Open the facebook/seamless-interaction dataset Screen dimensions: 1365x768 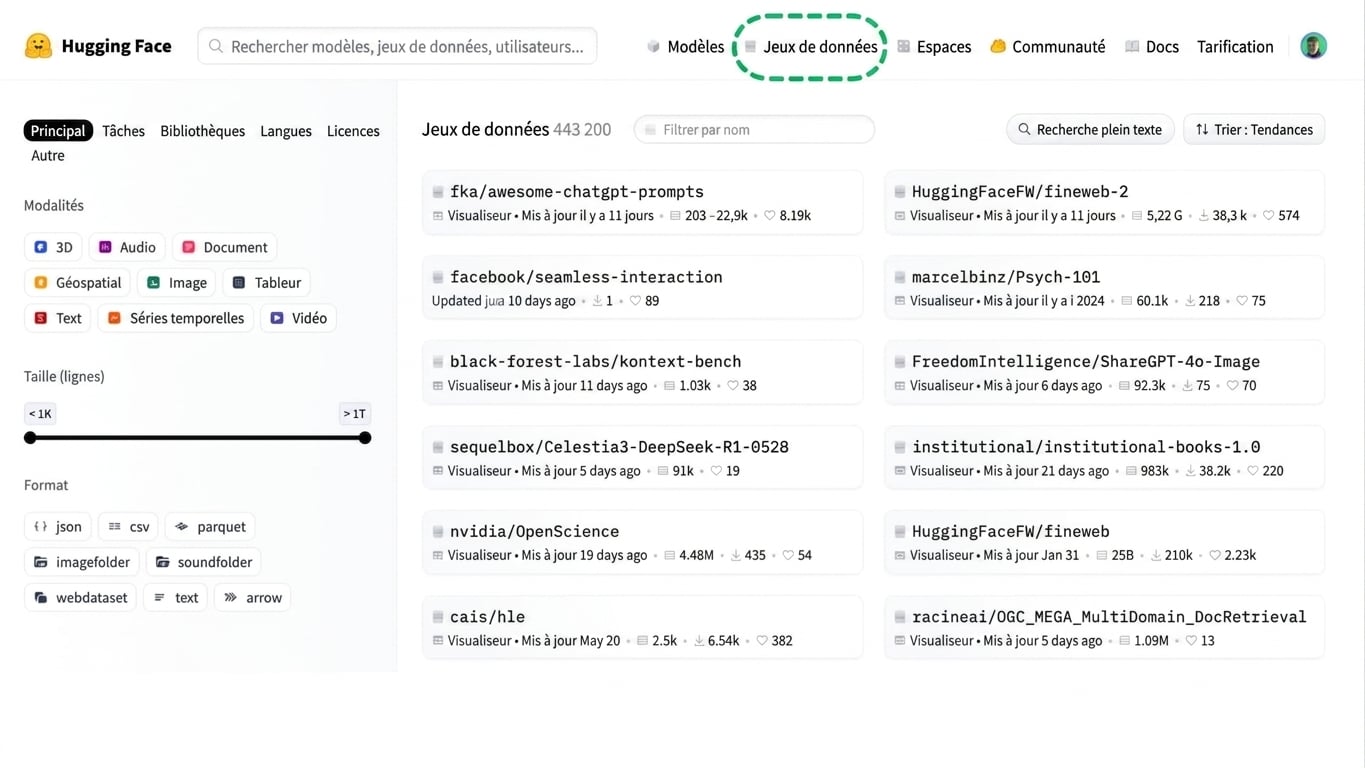tap(642, 287)
